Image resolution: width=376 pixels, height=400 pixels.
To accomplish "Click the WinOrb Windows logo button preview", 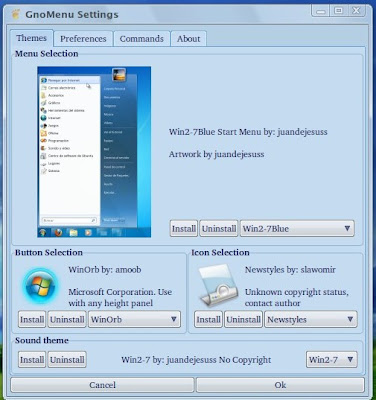I will (41, 286).
